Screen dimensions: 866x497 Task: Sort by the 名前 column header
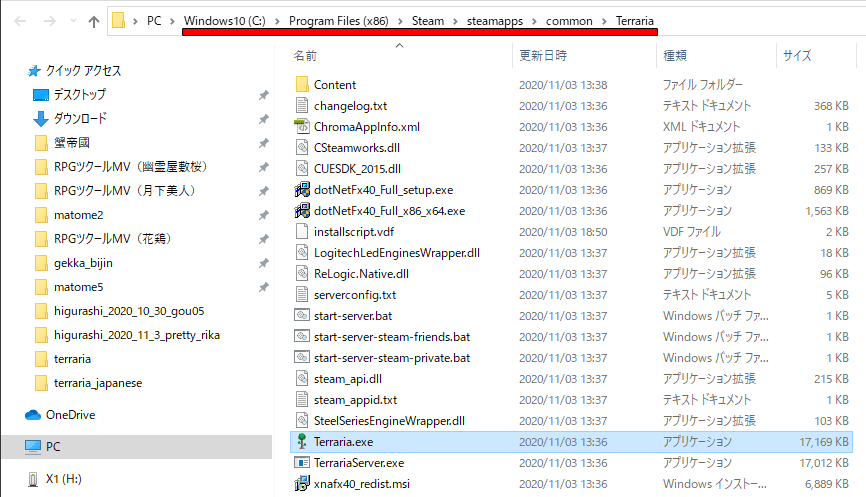(x=305, y=55)
